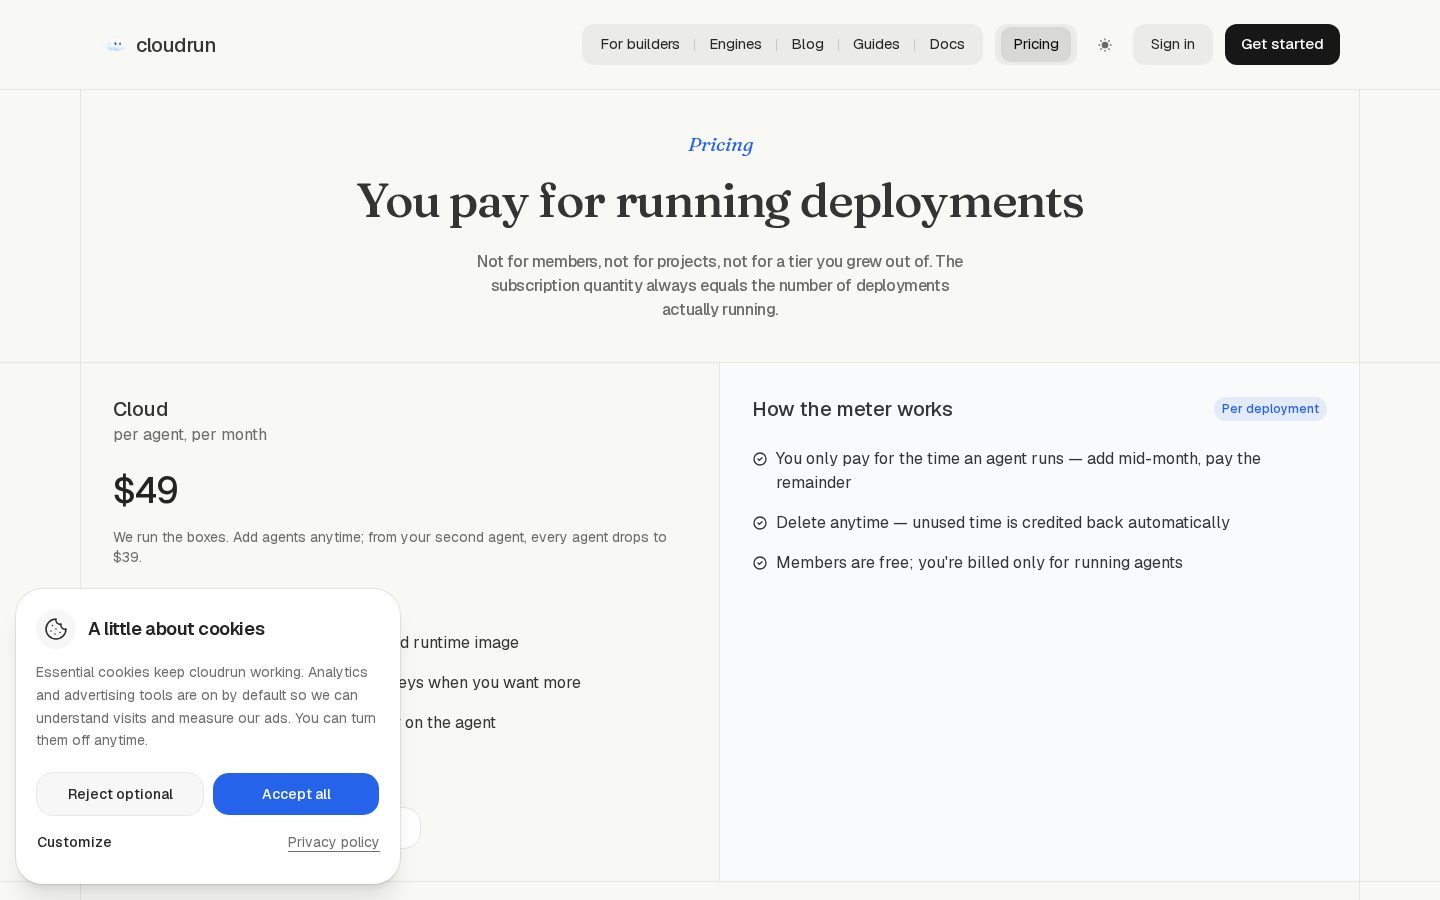Click the check icon beside 'Members are free'
The width and height of the screenshot is (1440, 900).
coord(760,563)
